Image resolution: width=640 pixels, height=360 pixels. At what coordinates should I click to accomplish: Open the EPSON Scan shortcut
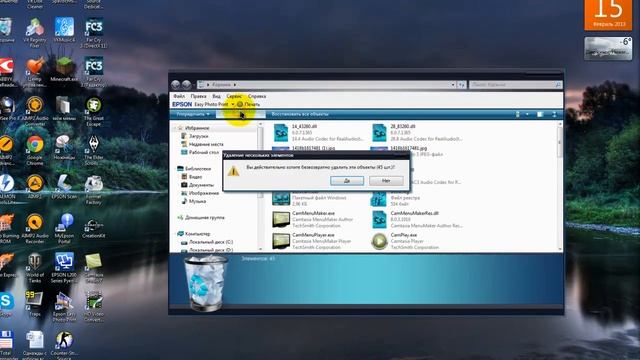click(64, 187)
